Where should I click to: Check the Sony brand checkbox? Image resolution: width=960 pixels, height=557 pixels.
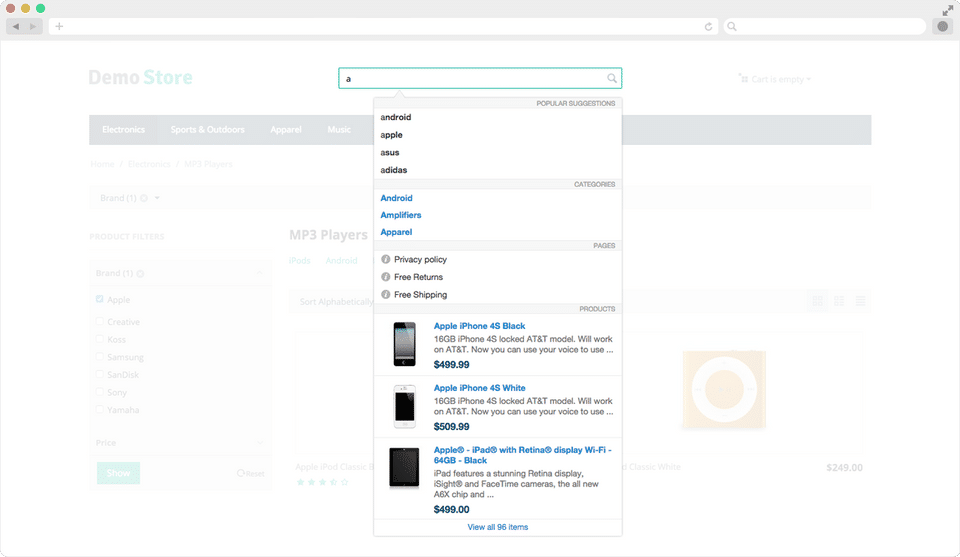[99, 392]
